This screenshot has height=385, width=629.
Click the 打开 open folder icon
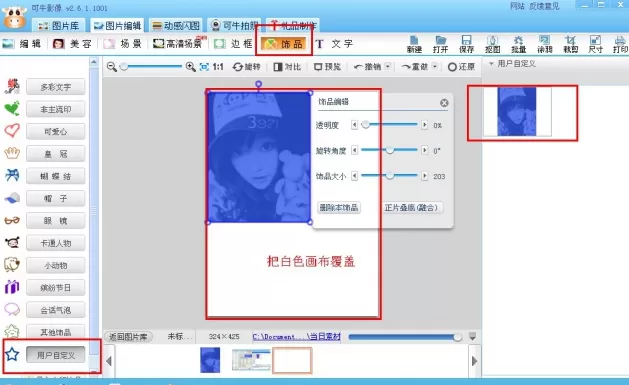pyautogui.click(x=440, y=44)
